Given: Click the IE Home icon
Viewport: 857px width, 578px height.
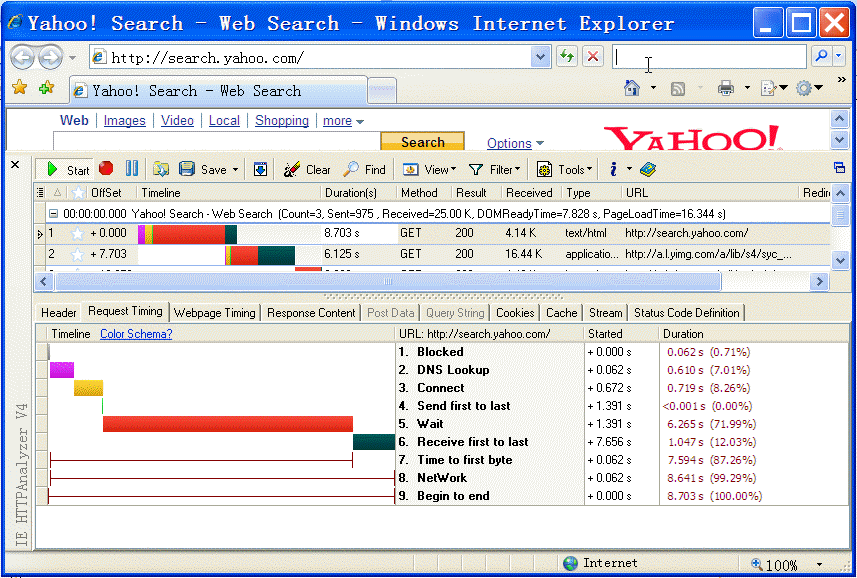Looking at the screenshot, I should point(631,88).
